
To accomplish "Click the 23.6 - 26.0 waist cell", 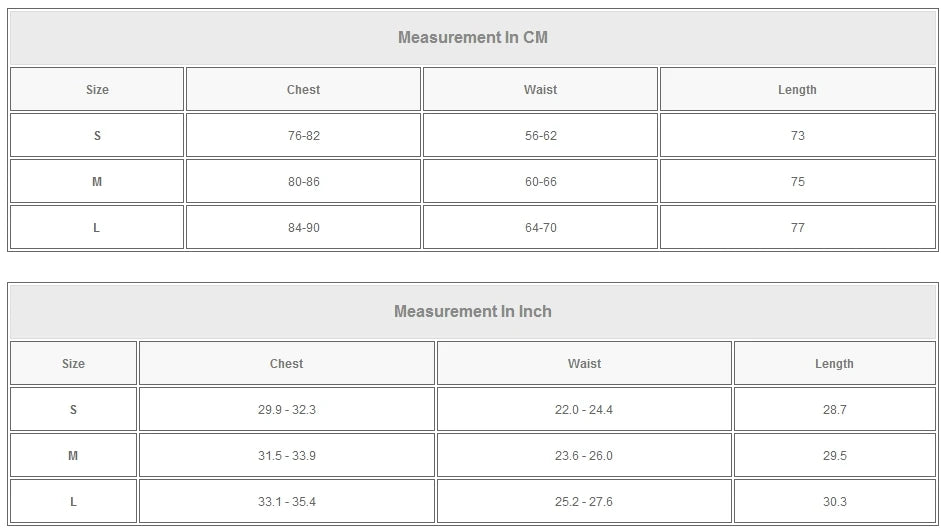I will click(x=584, y=456).
